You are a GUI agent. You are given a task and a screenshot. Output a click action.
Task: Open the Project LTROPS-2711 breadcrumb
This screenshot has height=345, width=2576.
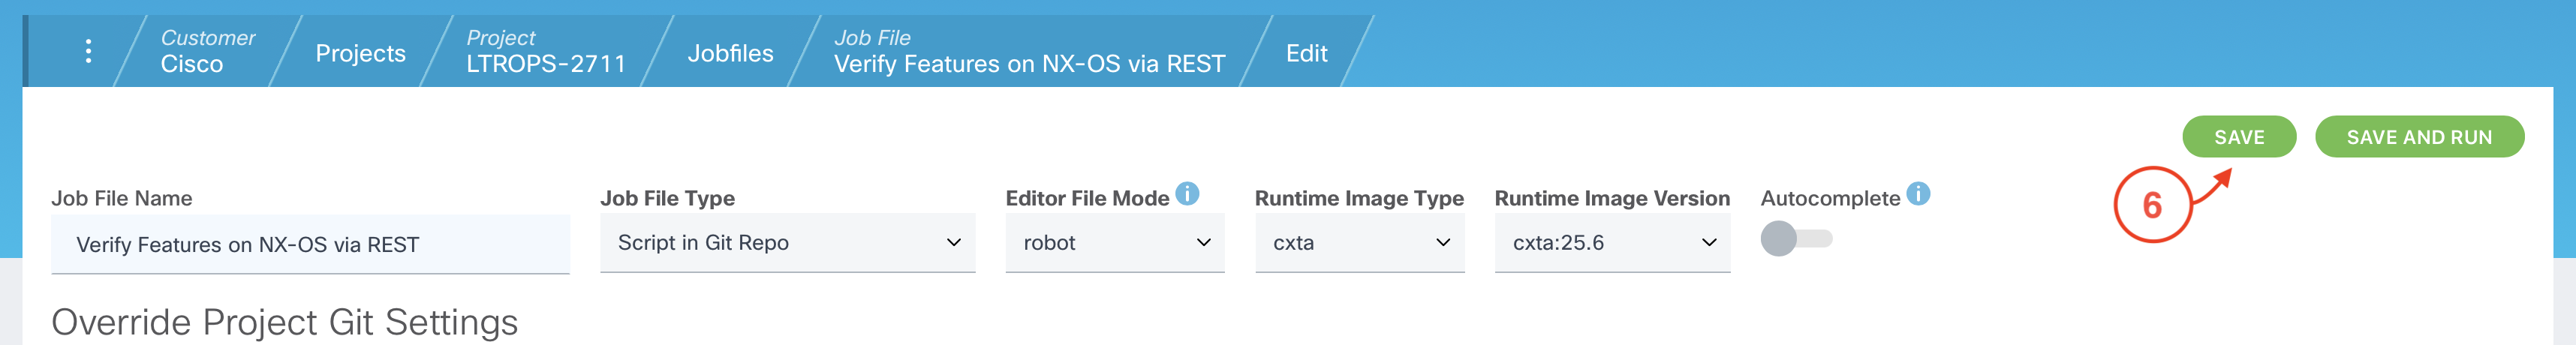pos(545,51)
